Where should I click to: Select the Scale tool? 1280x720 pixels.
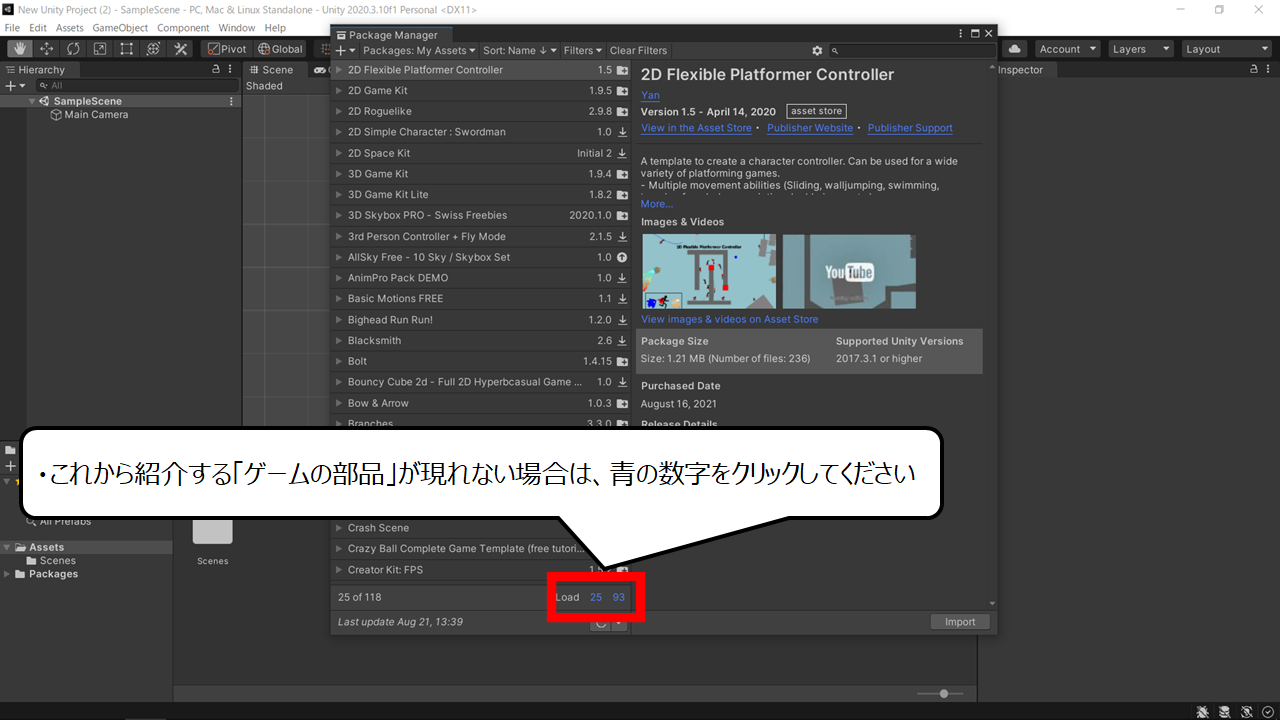pos(100,49)
